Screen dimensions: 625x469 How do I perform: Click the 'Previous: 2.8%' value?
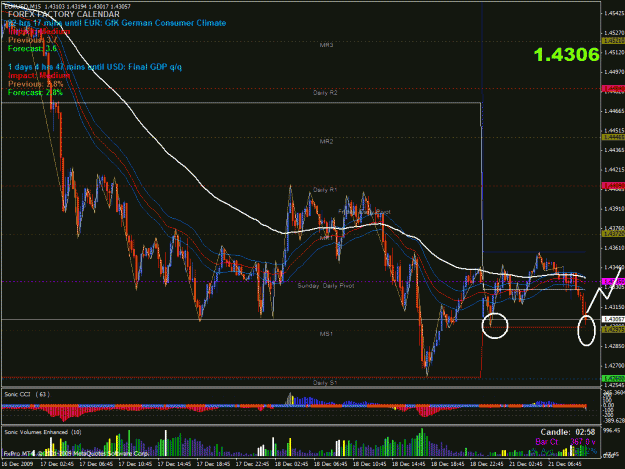tap(36, 84)
